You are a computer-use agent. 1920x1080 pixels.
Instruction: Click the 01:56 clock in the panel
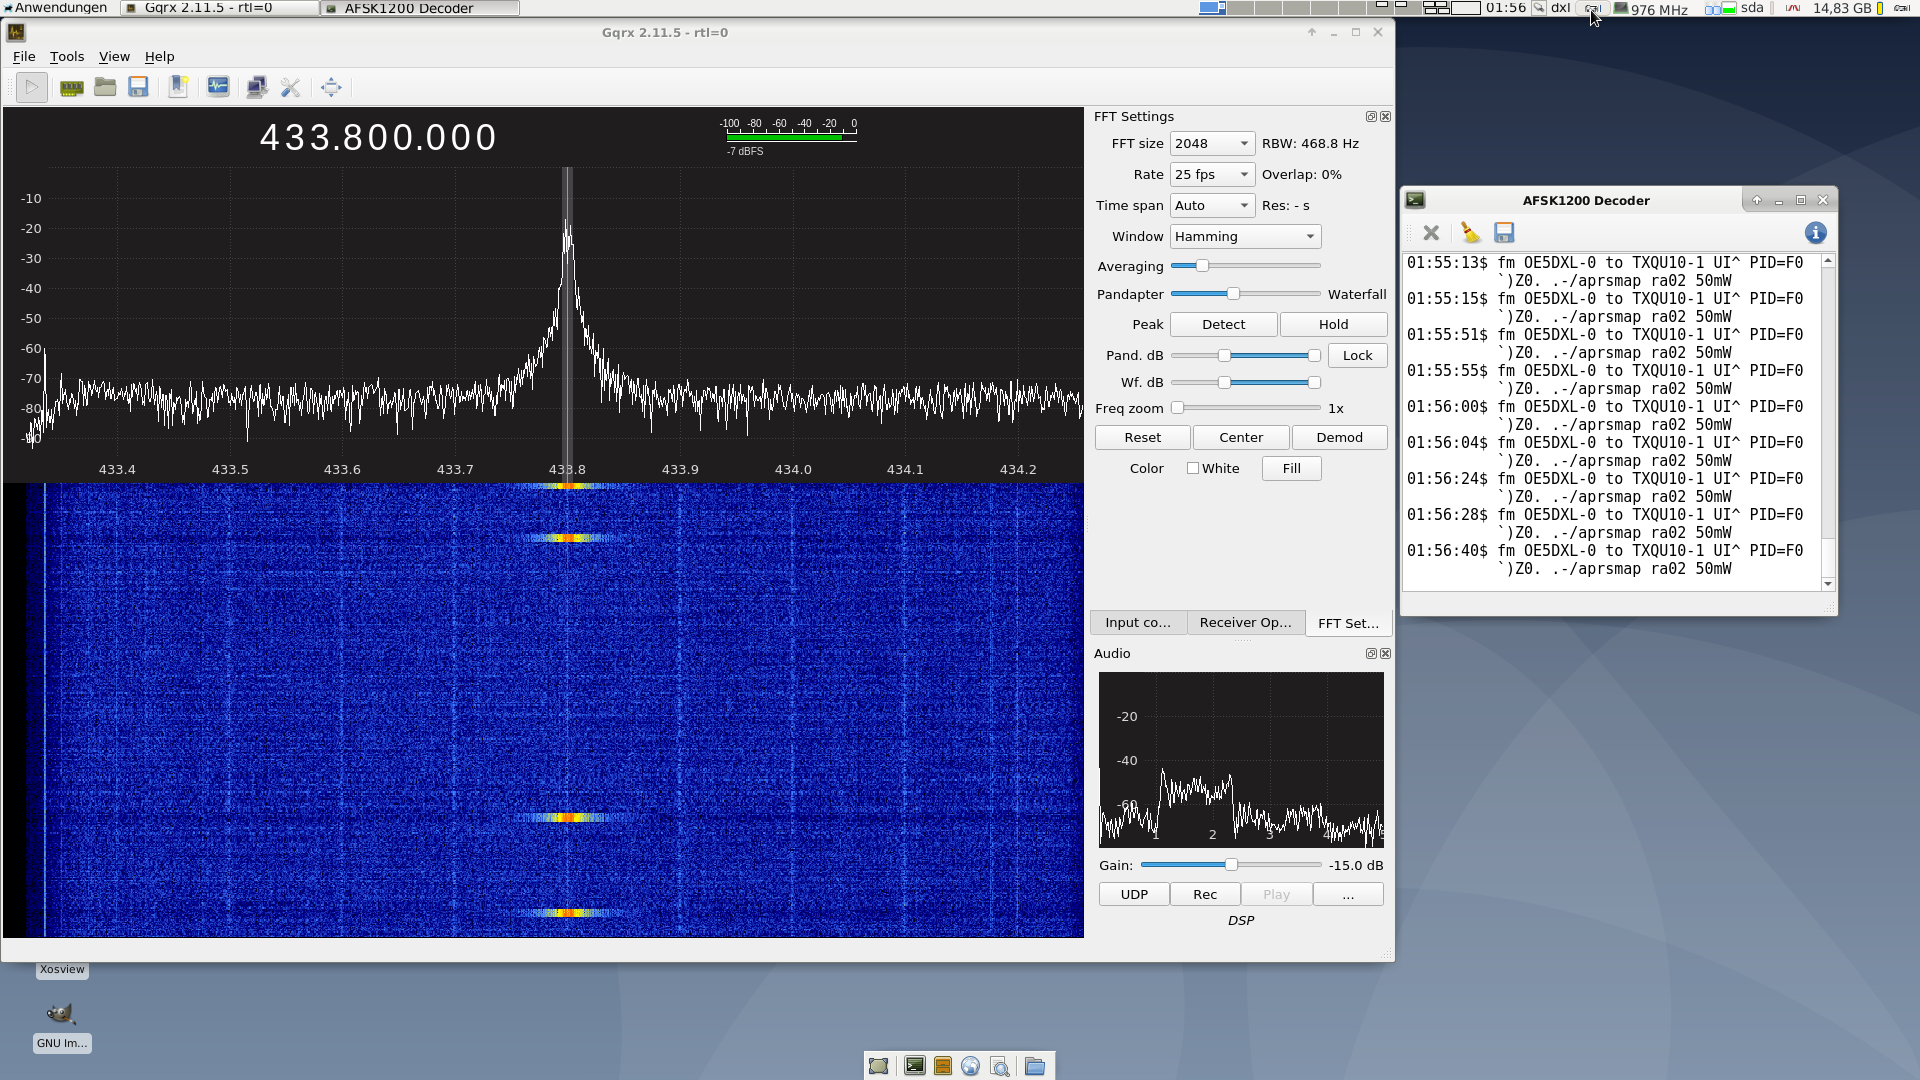coord(1506,8)
